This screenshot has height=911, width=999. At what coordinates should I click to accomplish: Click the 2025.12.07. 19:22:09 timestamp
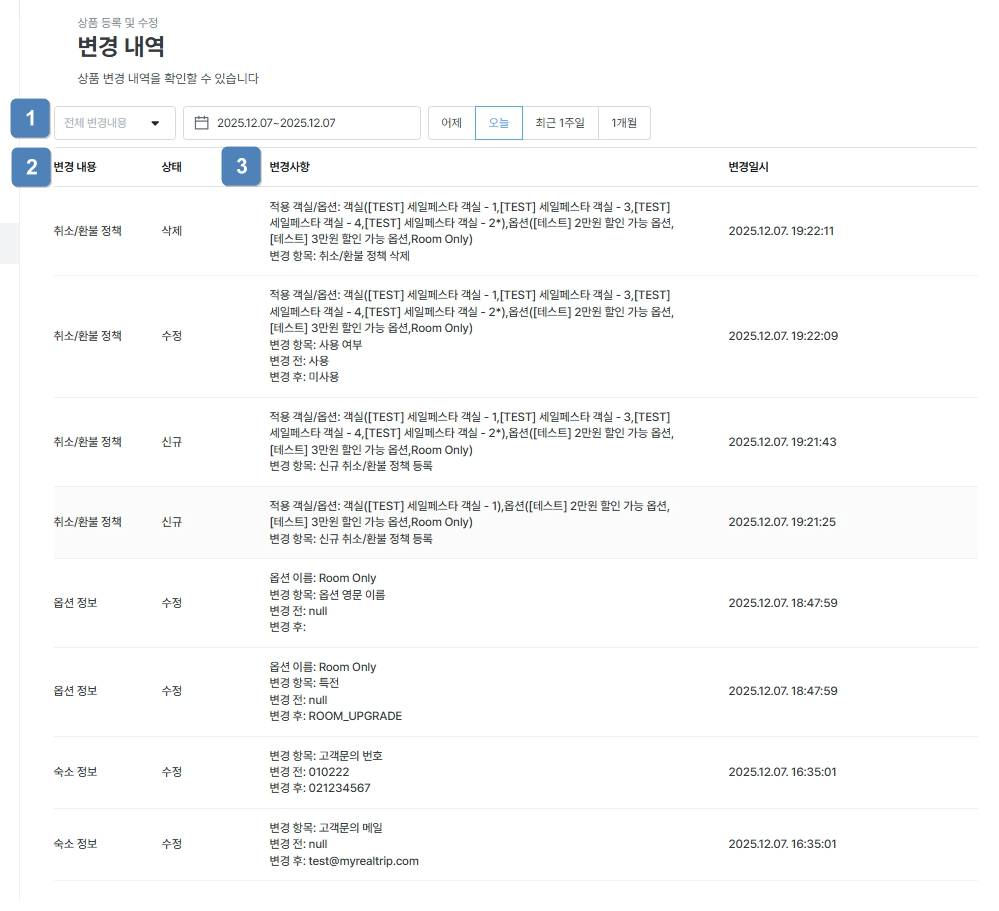782,336
